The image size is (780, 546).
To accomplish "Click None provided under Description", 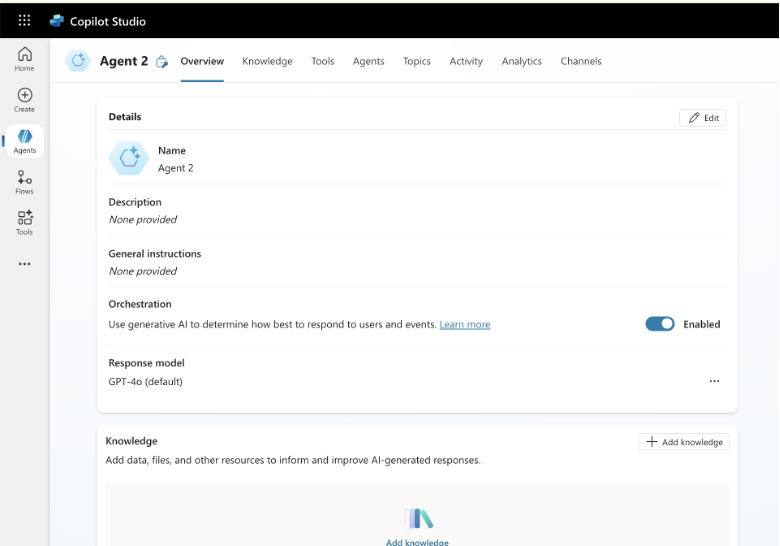I will point(143,220).
